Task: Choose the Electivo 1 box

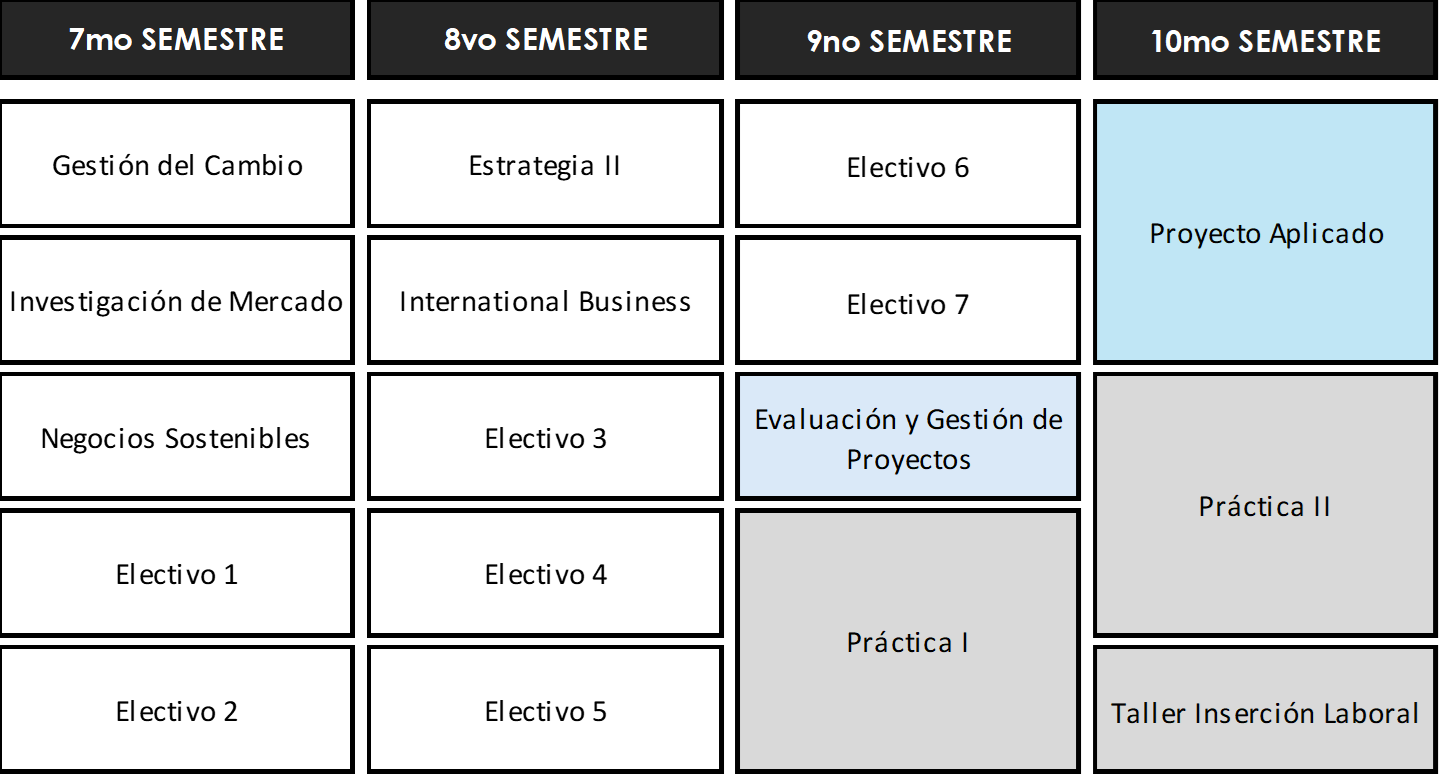Action: point(177,574)
